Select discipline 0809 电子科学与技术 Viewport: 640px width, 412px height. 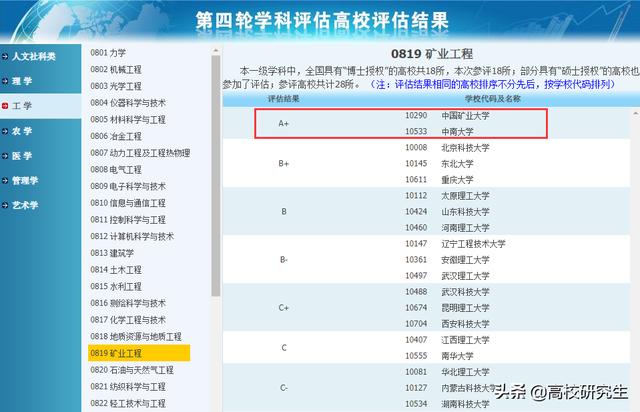[128, 186]
